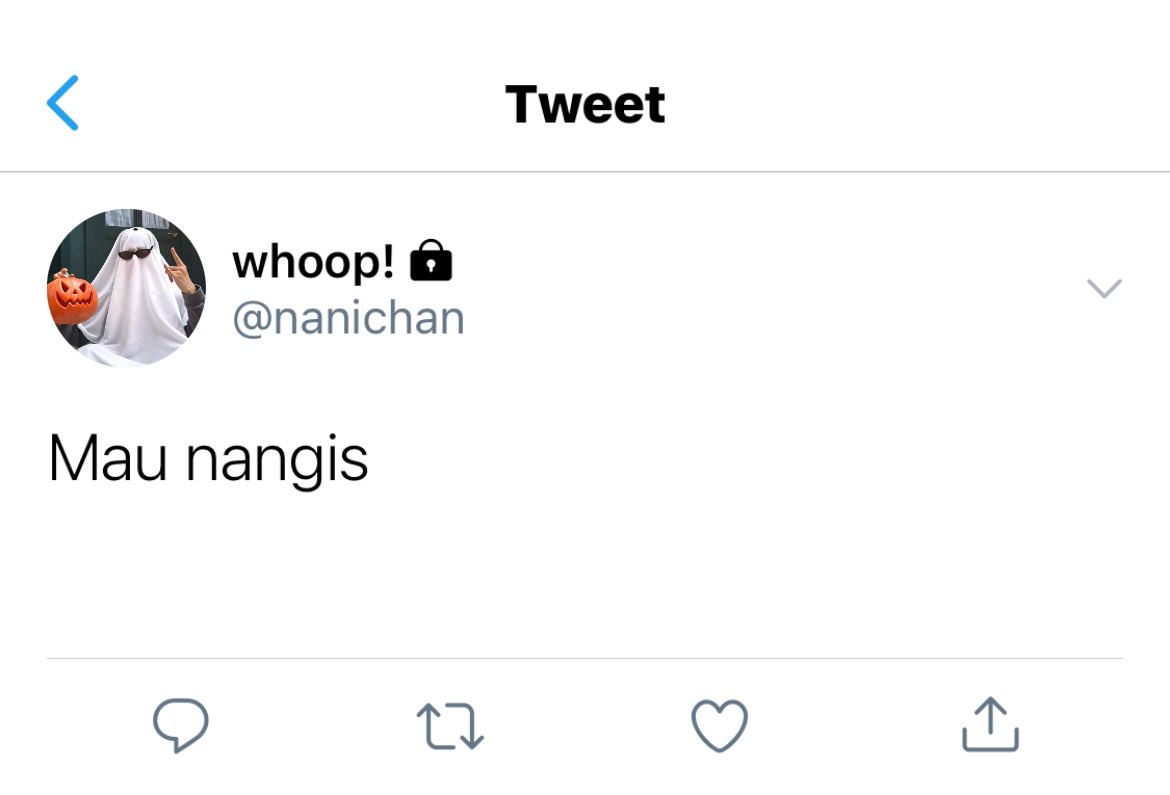The width and height of the screenshot is (1170, 795).
Task: Return to timeline with back chevron
Action: click(63, 103)
